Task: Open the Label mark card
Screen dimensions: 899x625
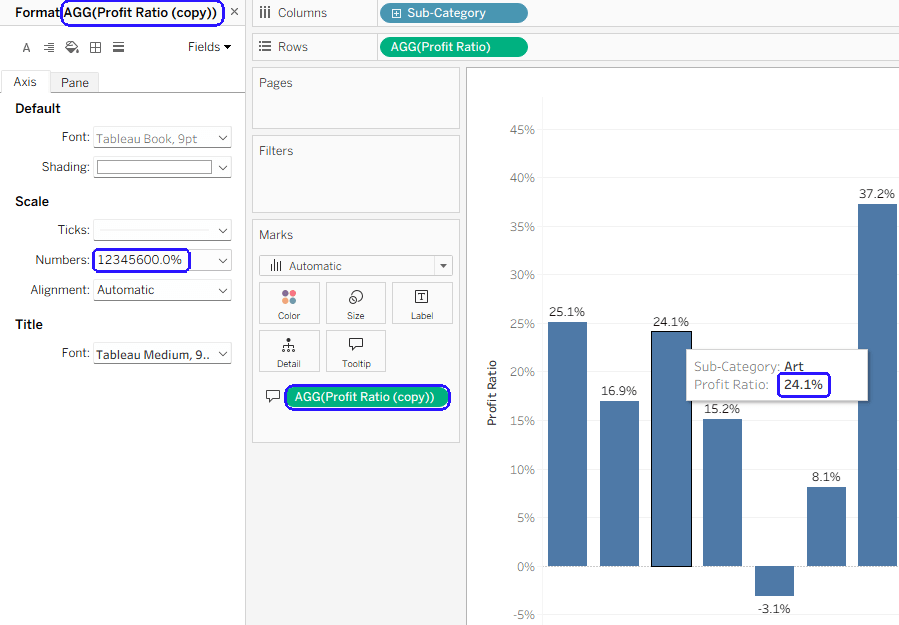Action: coord(422,303)
